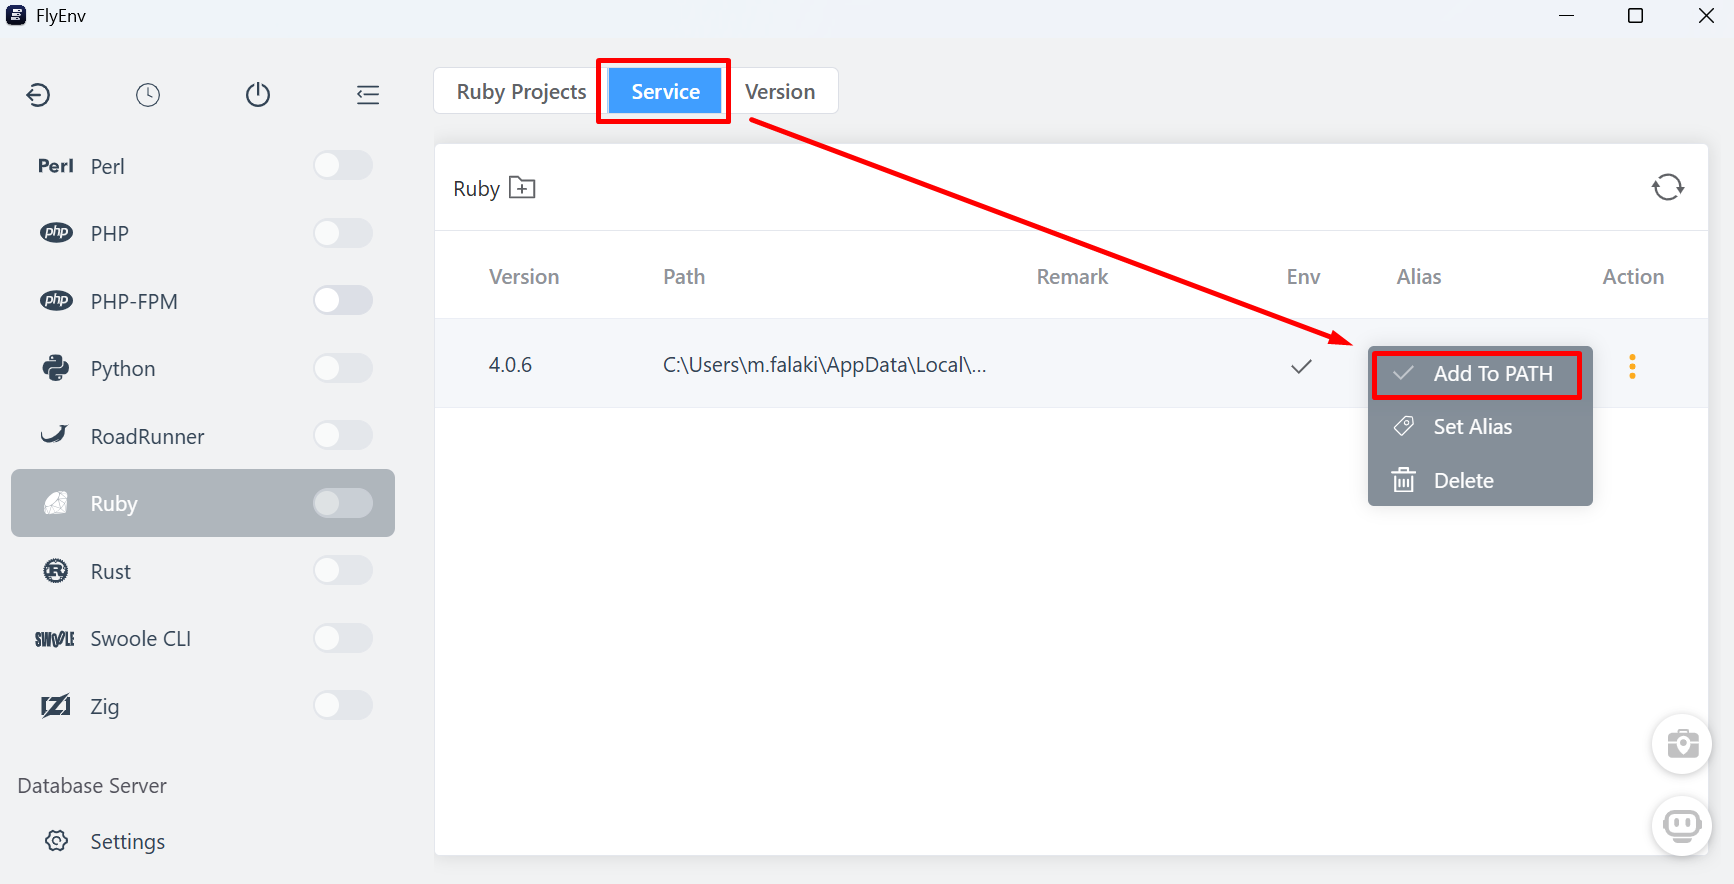Click the version cell 4.0.6
The image size is (1734, 884).
(x=510, y=365)
